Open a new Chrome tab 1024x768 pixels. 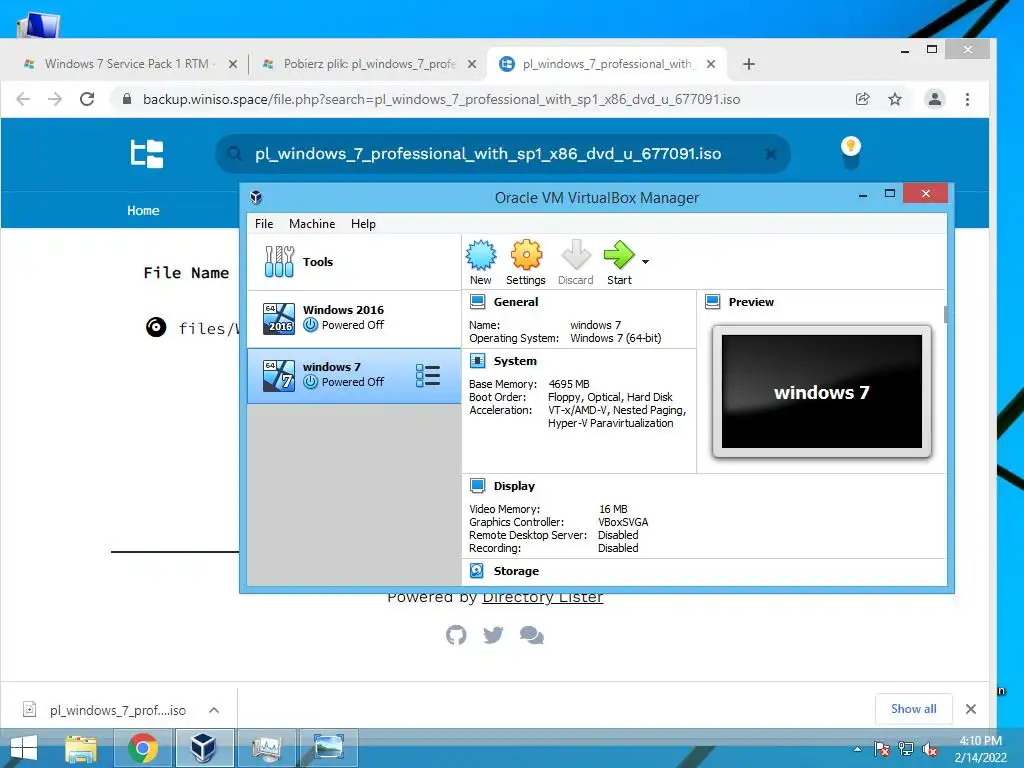(x=748, y=64)
